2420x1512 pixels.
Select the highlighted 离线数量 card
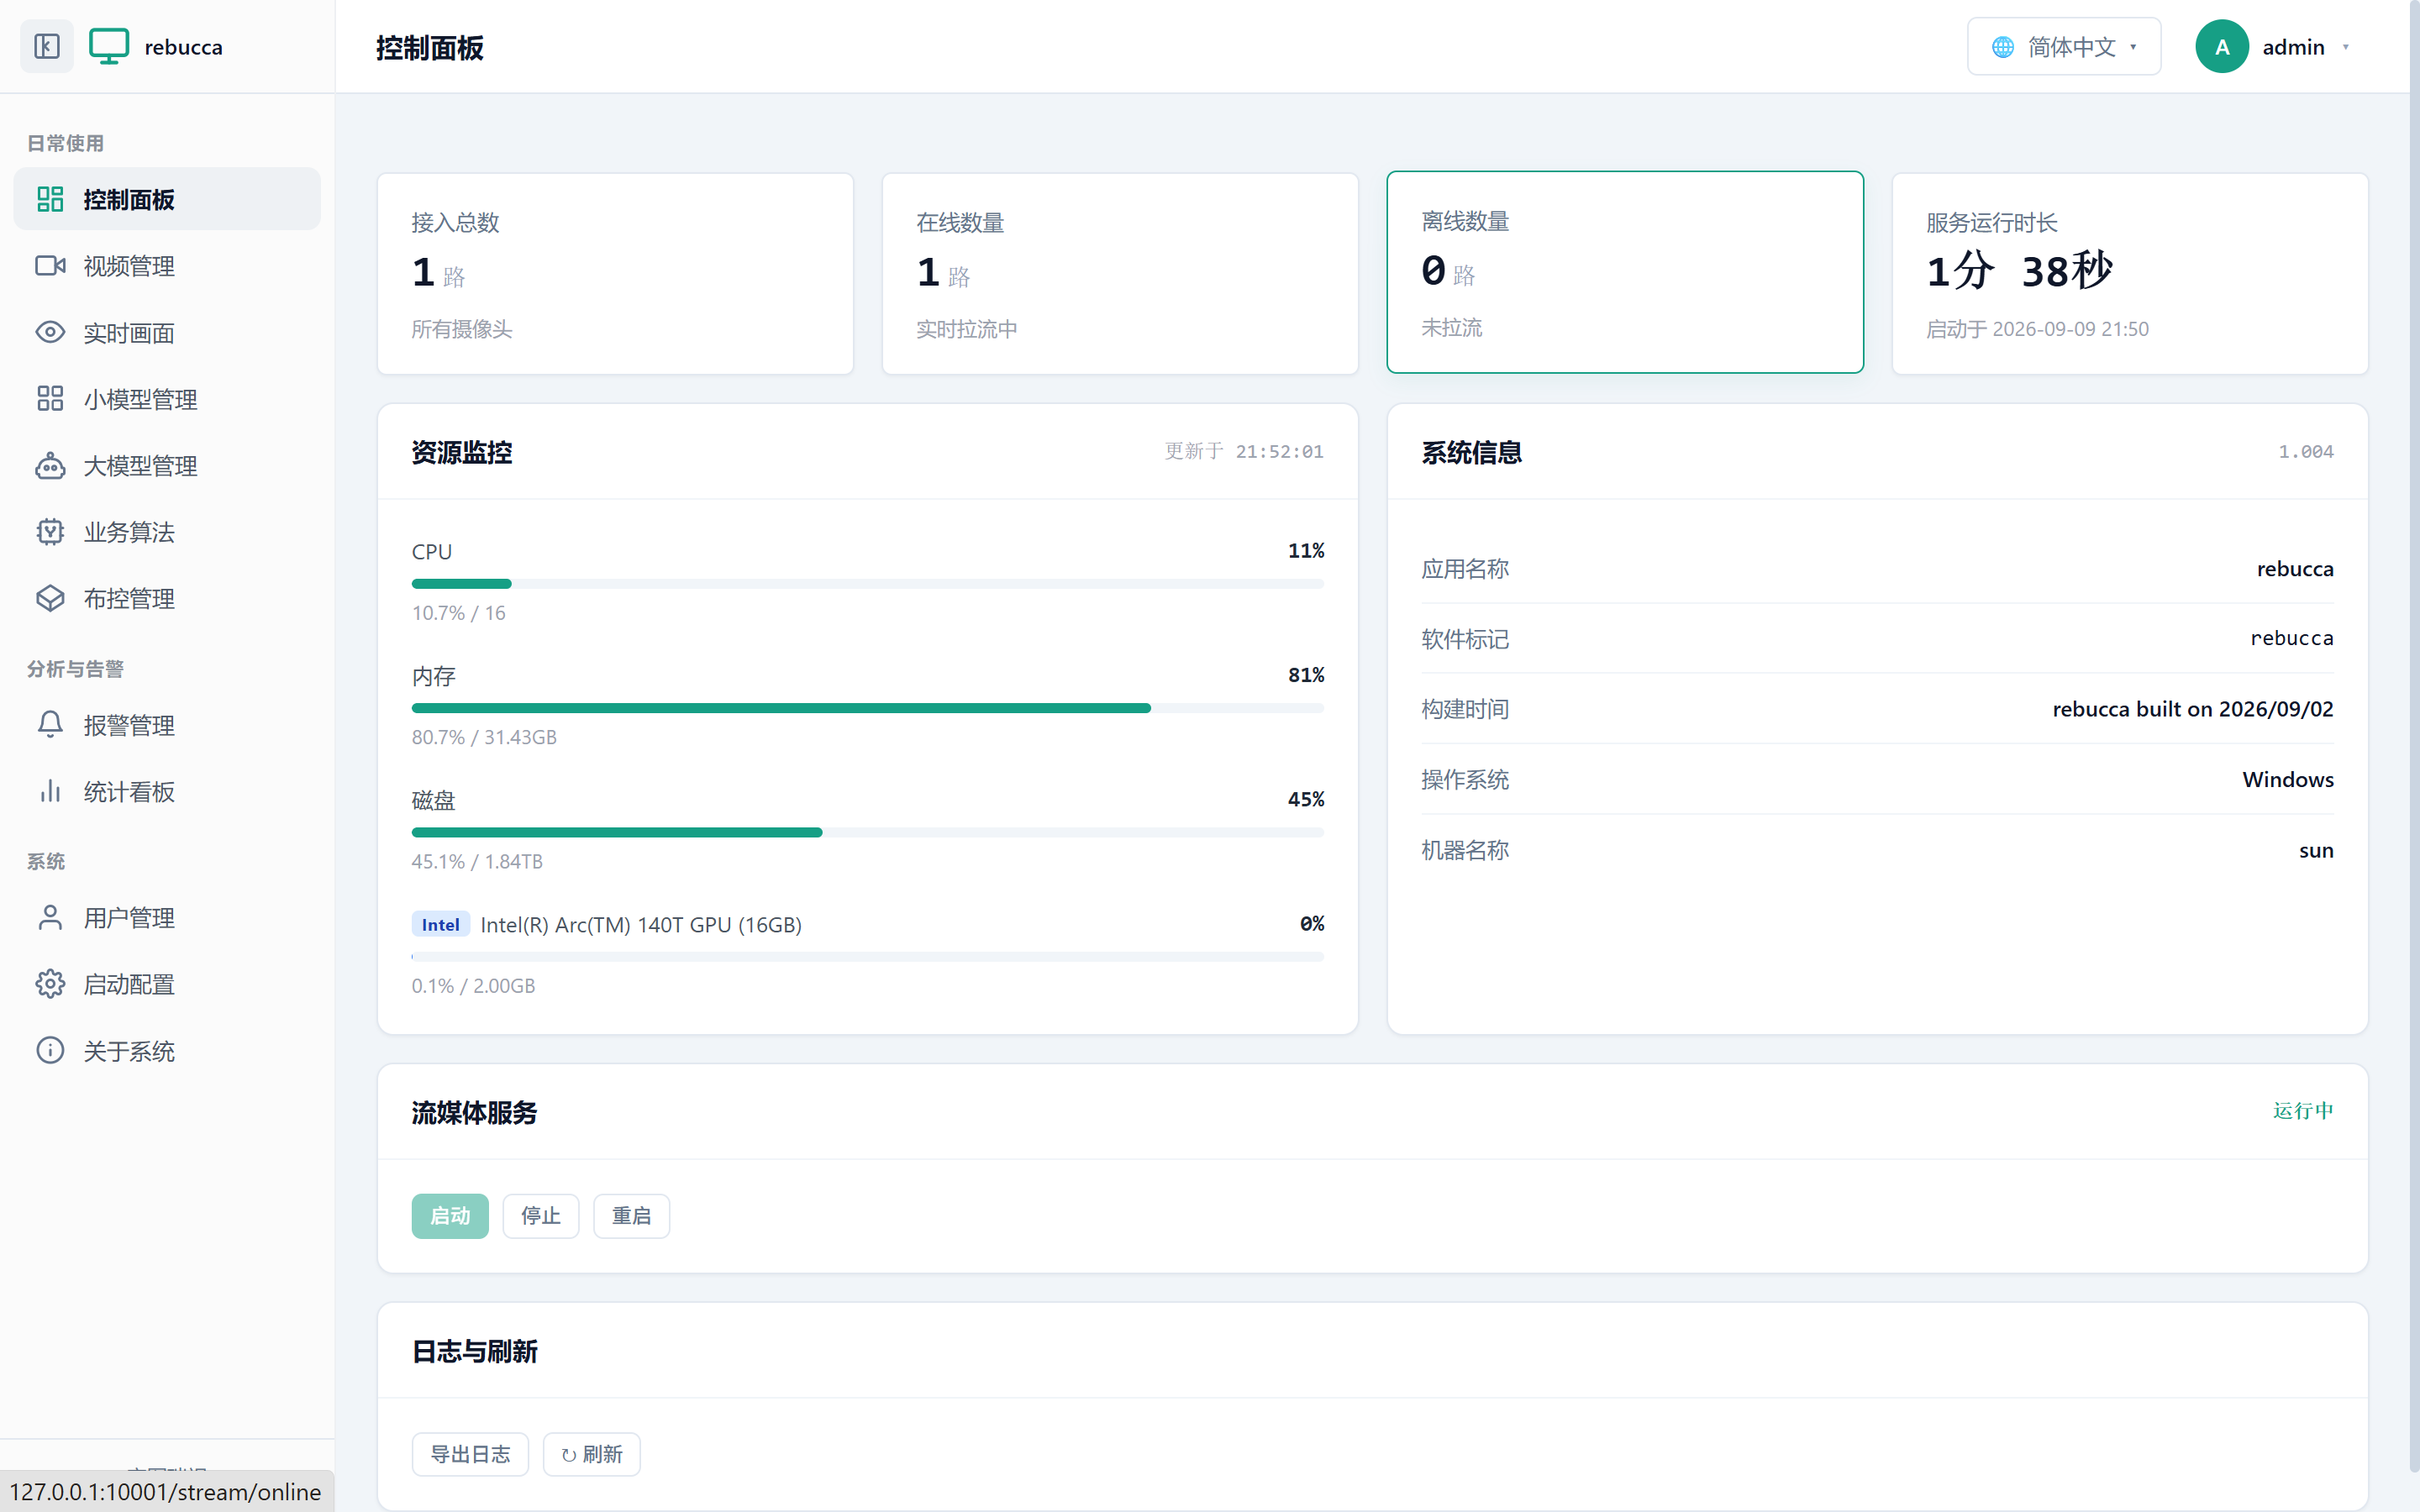pyautogui.click(x=1625, y=272)
